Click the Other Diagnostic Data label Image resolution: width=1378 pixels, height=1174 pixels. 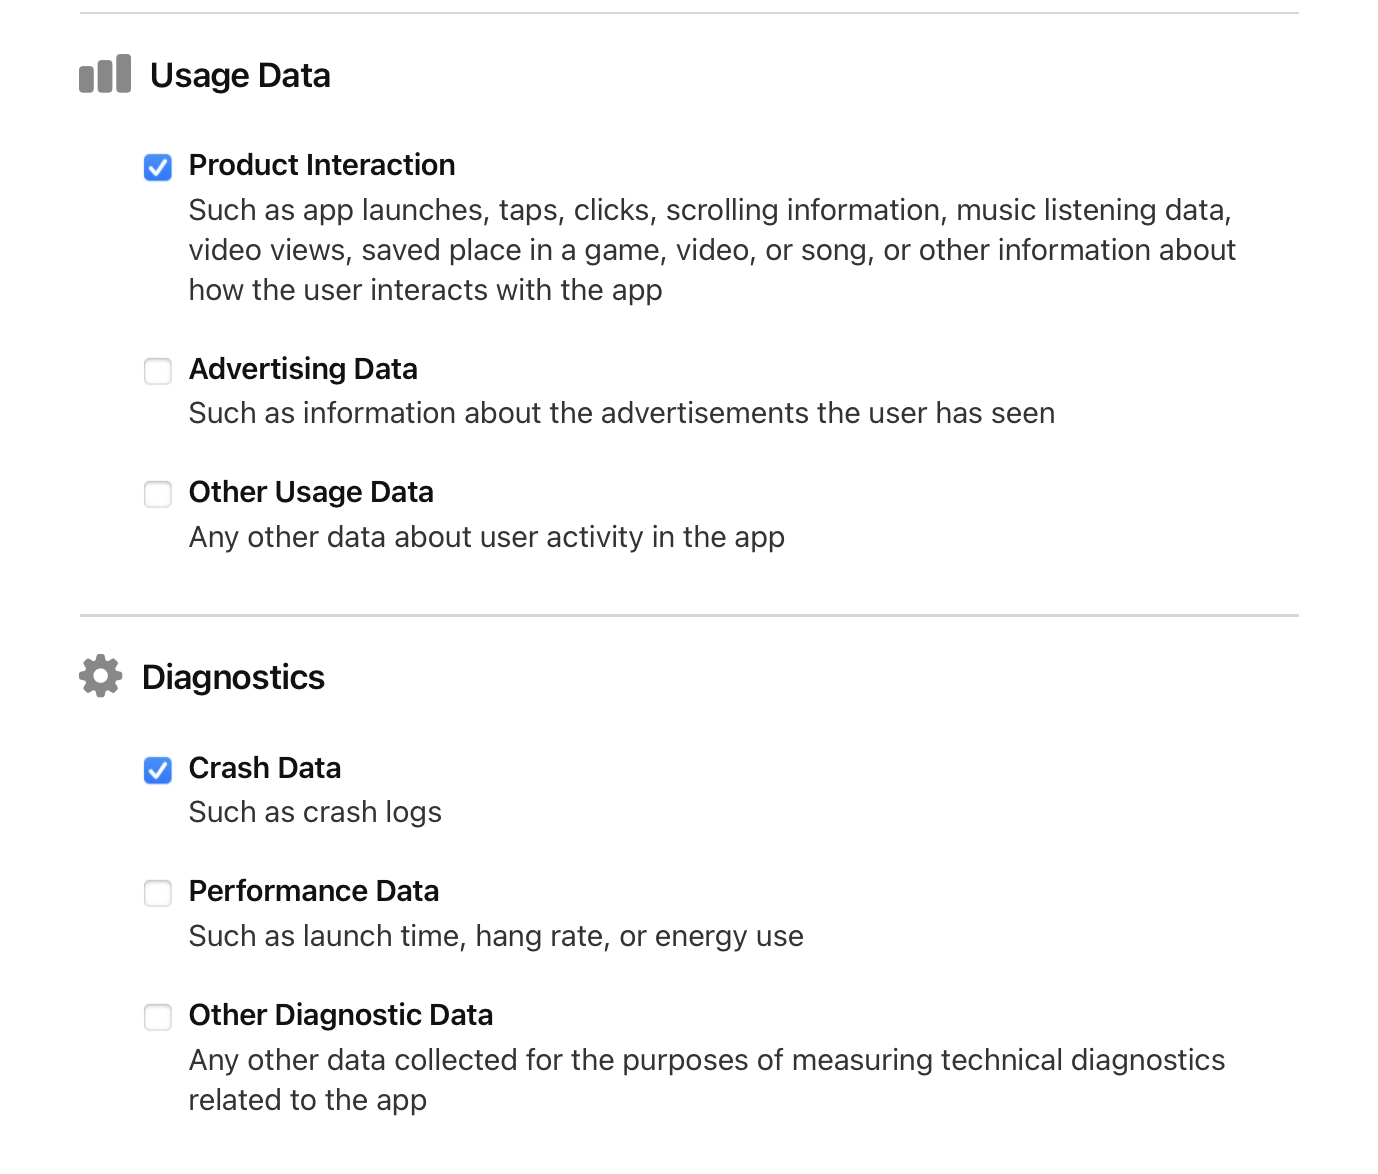pyautogui.click(x=340, y=1015)
